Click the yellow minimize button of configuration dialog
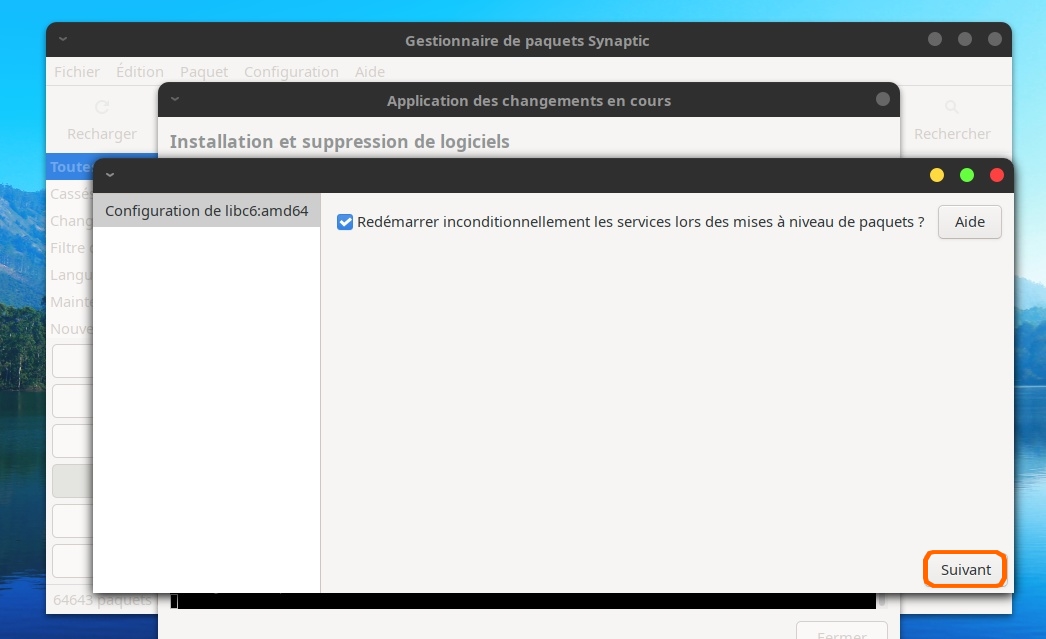Screen dimensions: 1046x639 [937, 175]
